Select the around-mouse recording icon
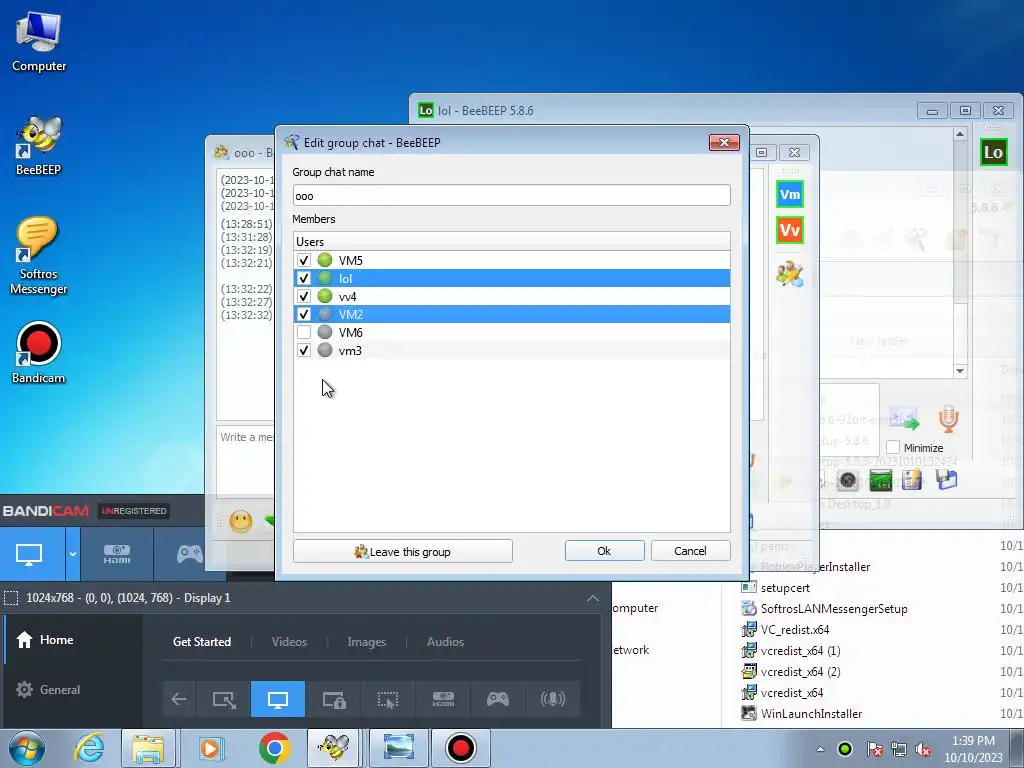Viewport: 1024px width, 768px height. pos(388,699)
